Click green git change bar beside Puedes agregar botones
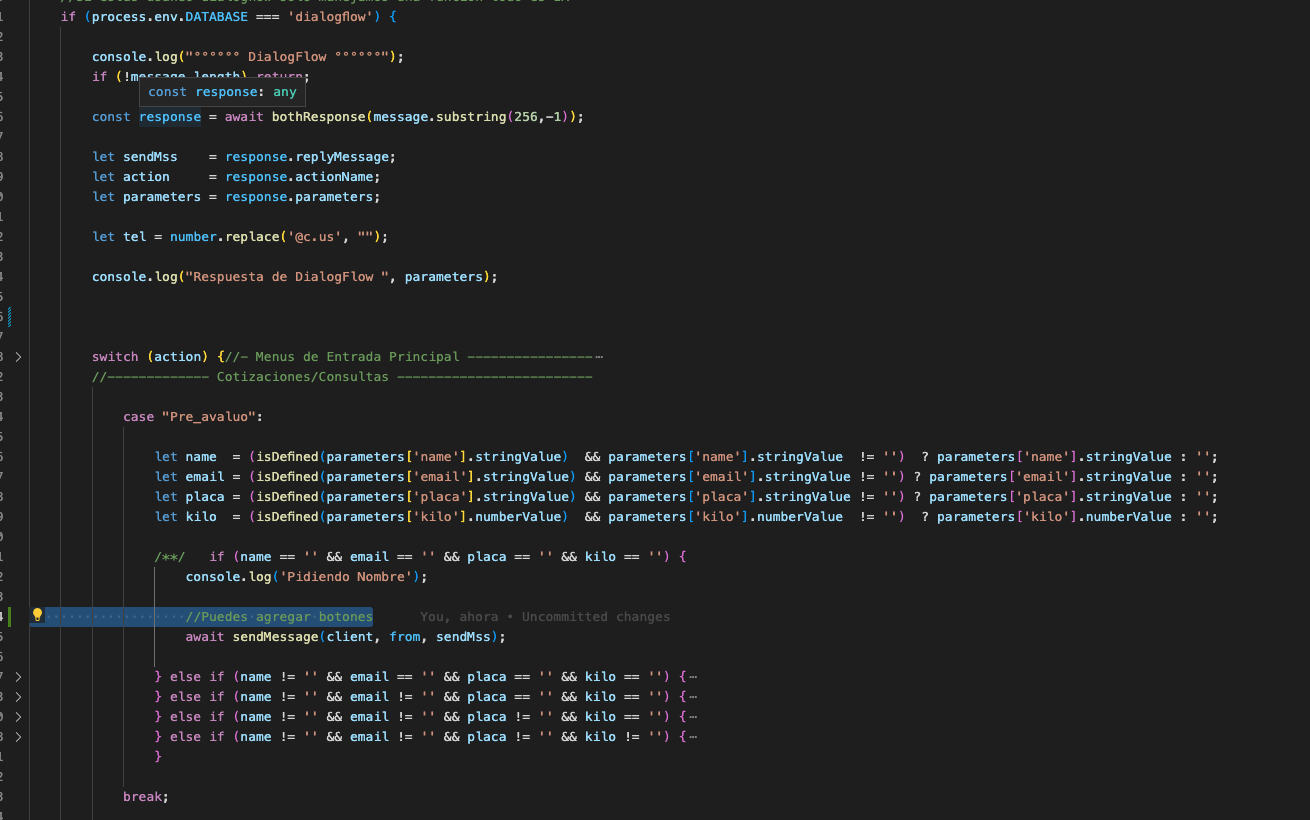The height and width of the screenshot is (820, 1310). (x=9, y=616)
